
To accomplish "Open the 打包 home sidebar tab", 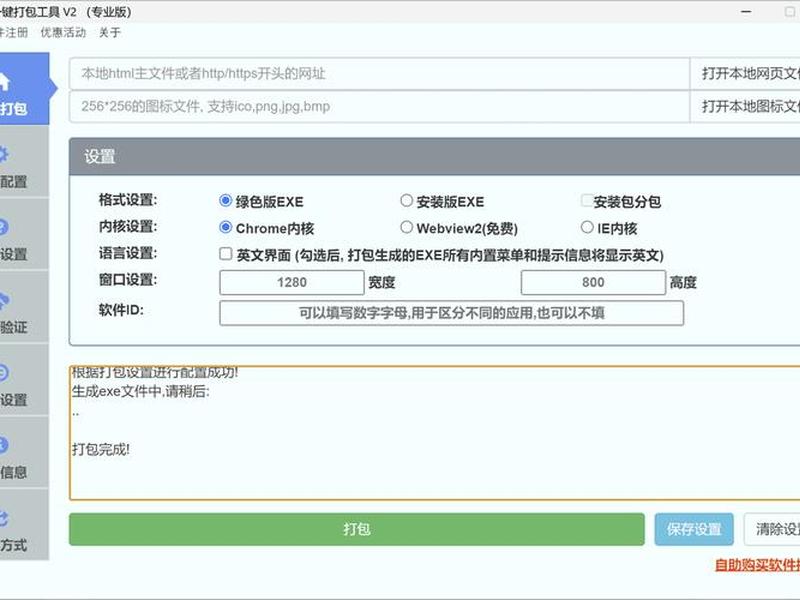I will point(24,89).
